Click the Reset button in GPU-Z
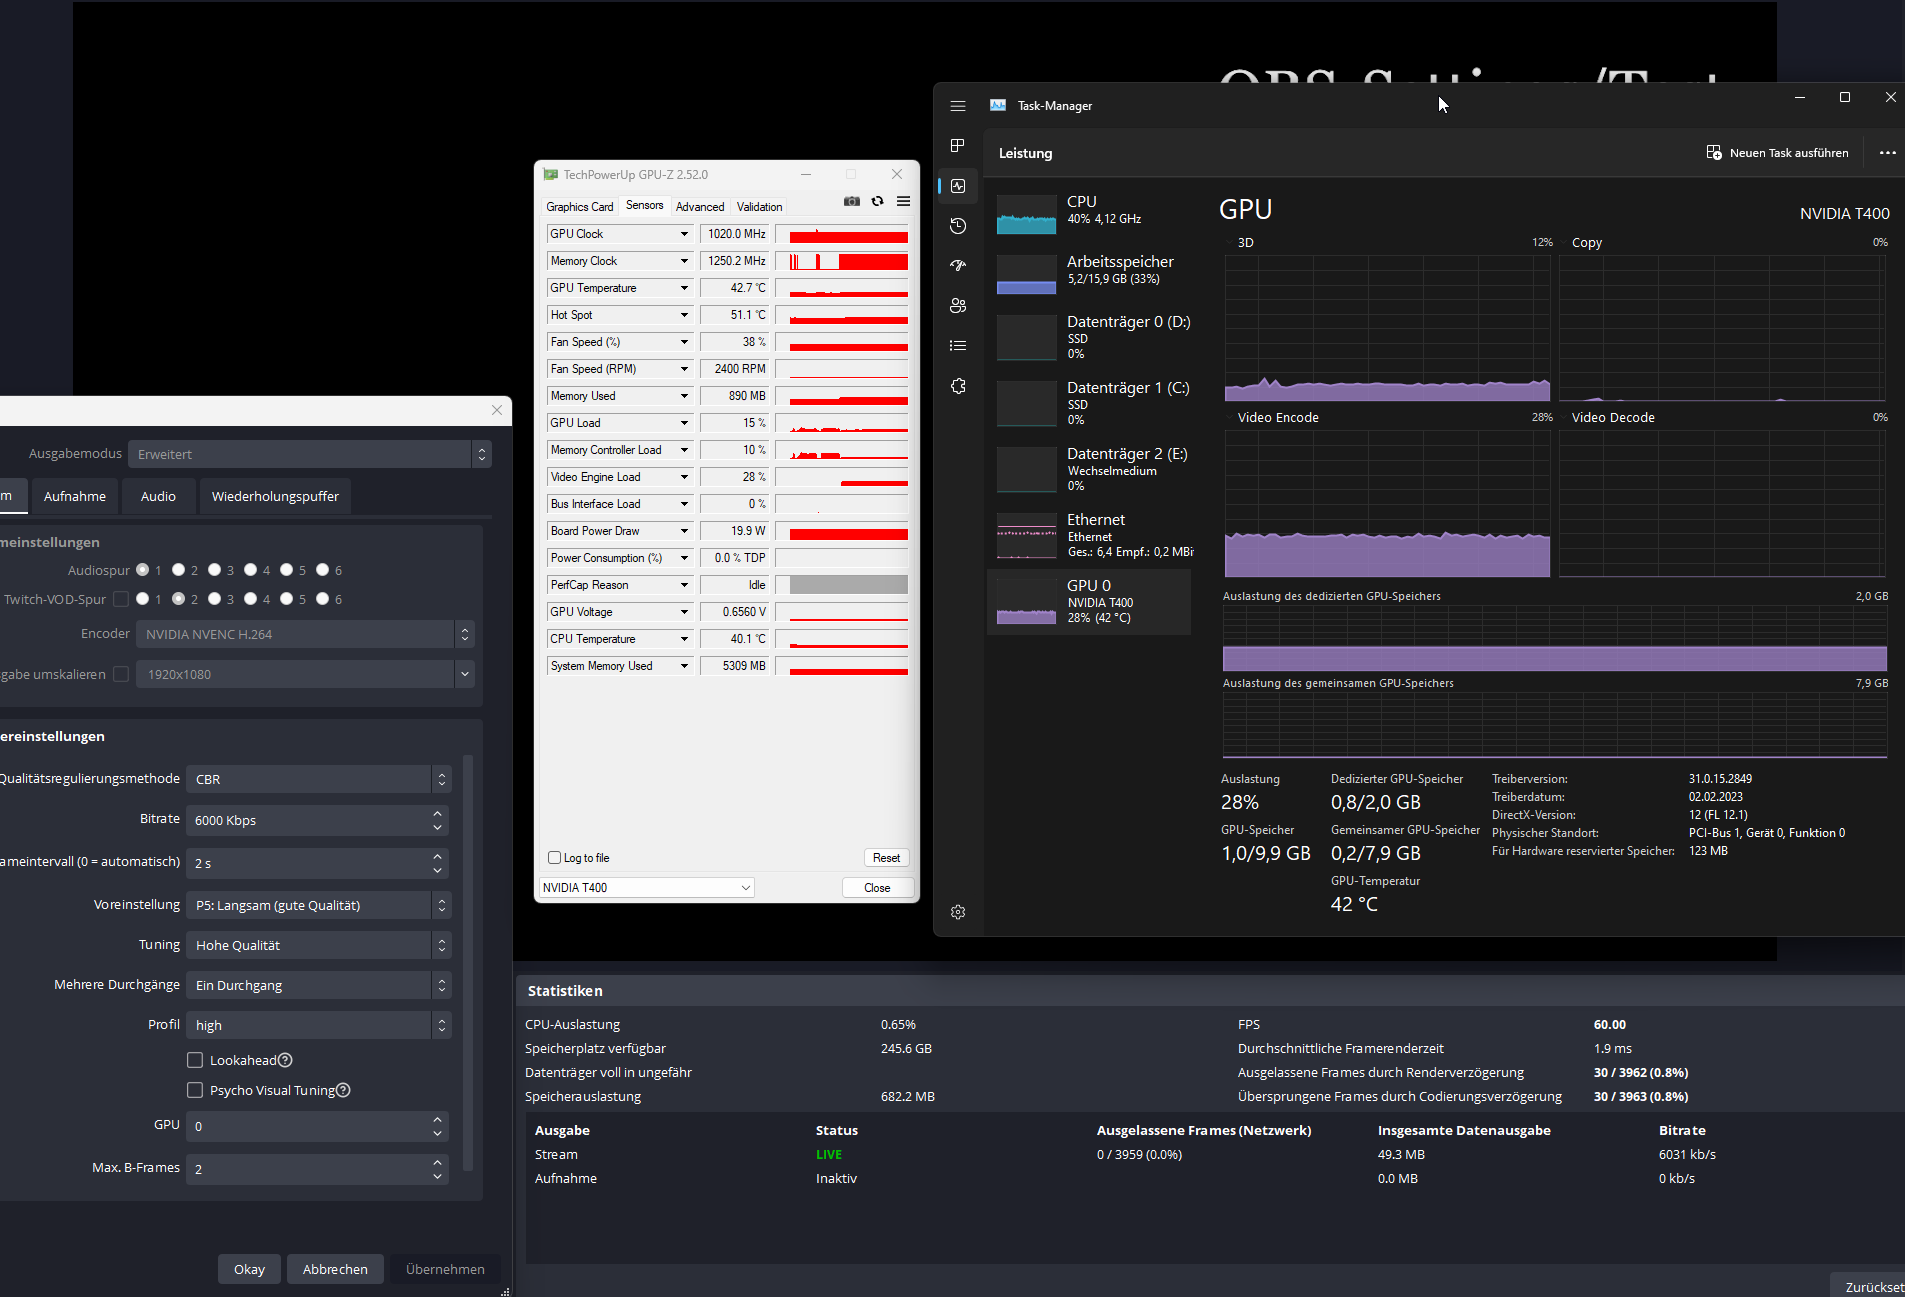This screenshot has height=1297, width=1905. [x=886, y=858]
